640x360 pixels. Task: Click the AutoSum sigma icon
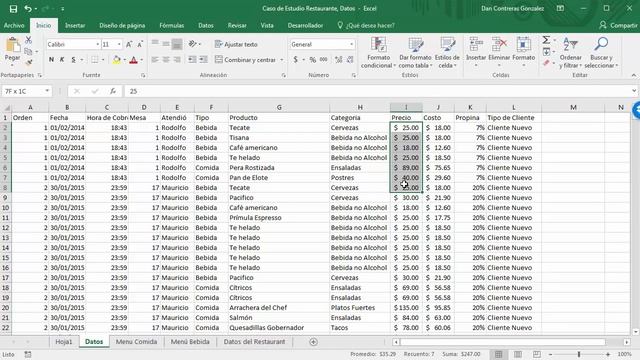click(x=546, y=40)
